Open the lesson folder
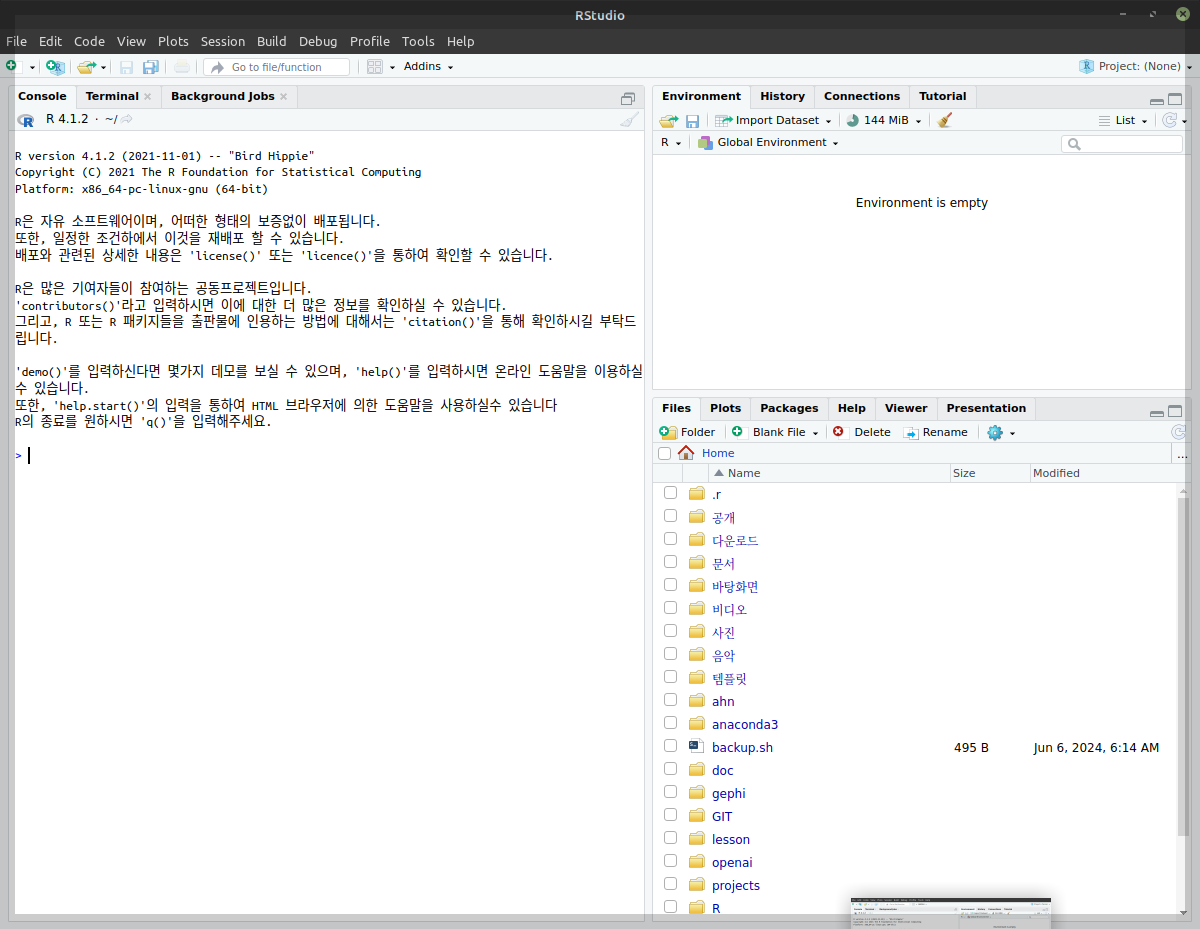 pos(731,839)
